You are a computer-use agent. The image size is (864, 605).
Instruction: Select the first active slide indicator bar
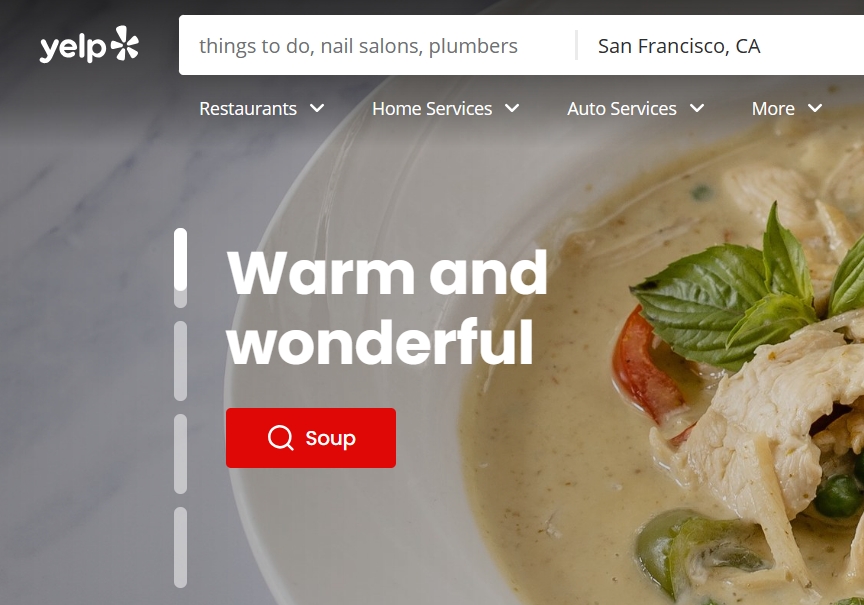tap(180, 268)
